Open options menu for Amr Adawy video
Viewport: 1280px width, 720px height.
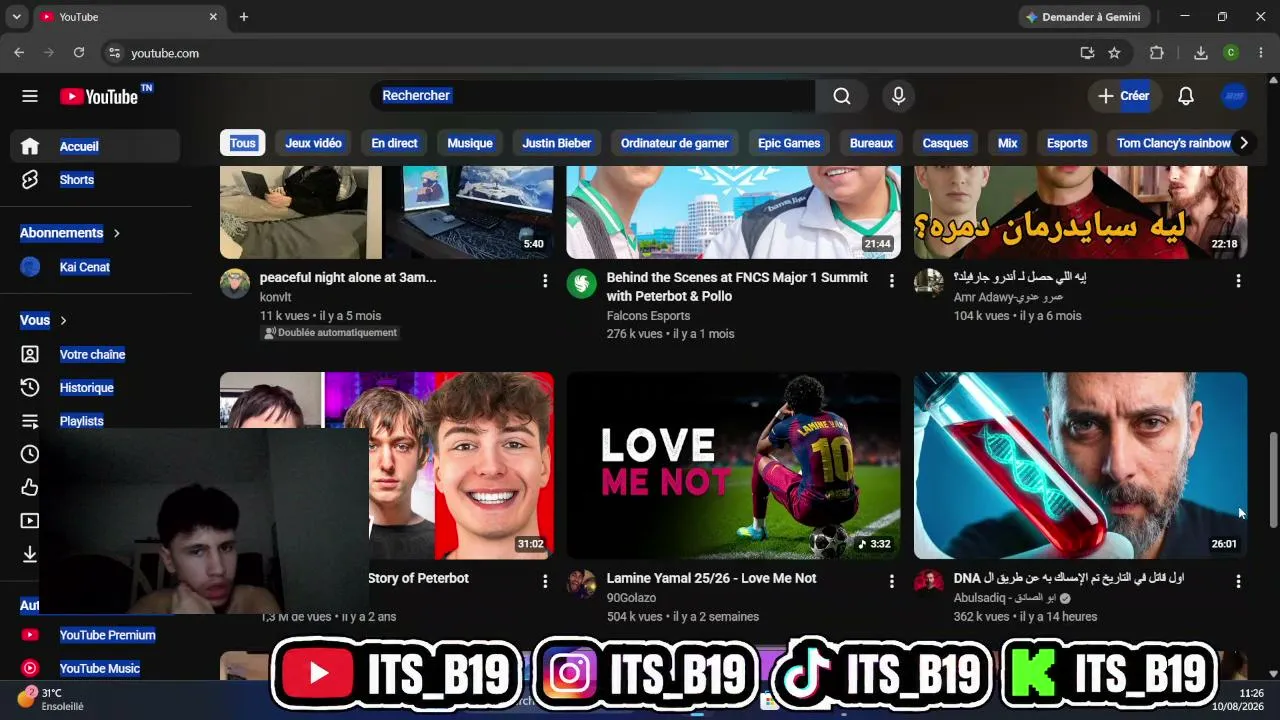[1238, 281]
